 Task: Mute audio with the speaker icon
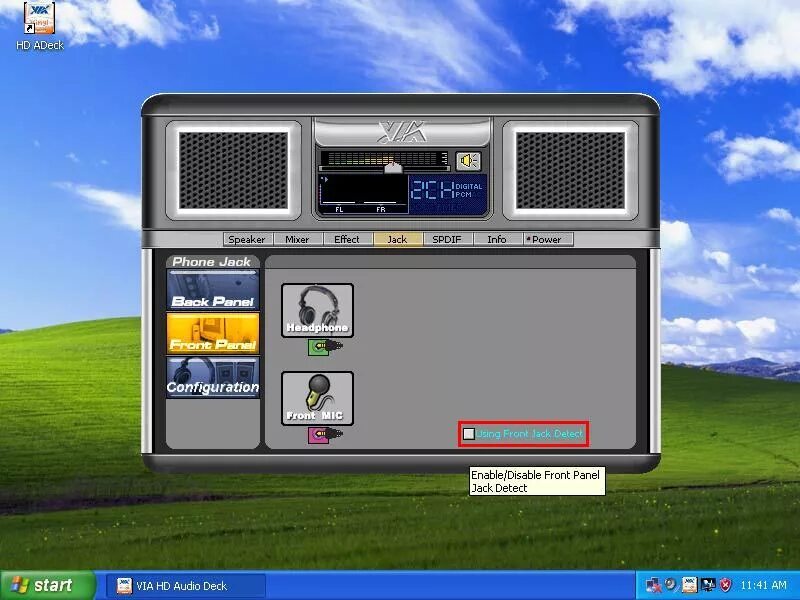coord(468,161)
